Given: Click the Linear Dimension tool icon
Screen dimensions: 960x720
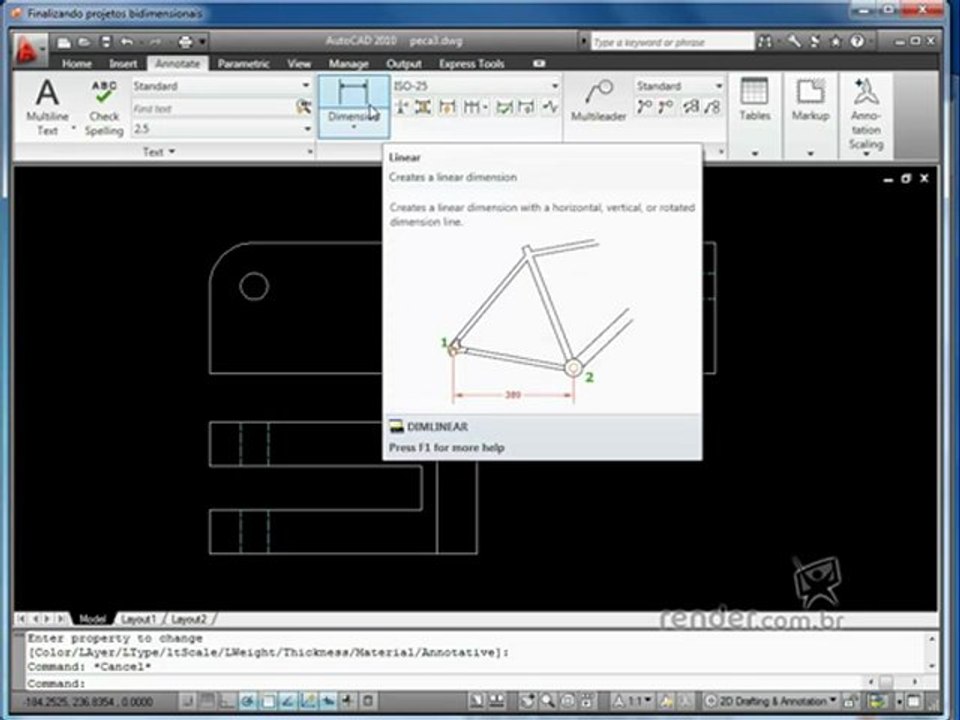Looking at the screenshot, I should point(353,93).
